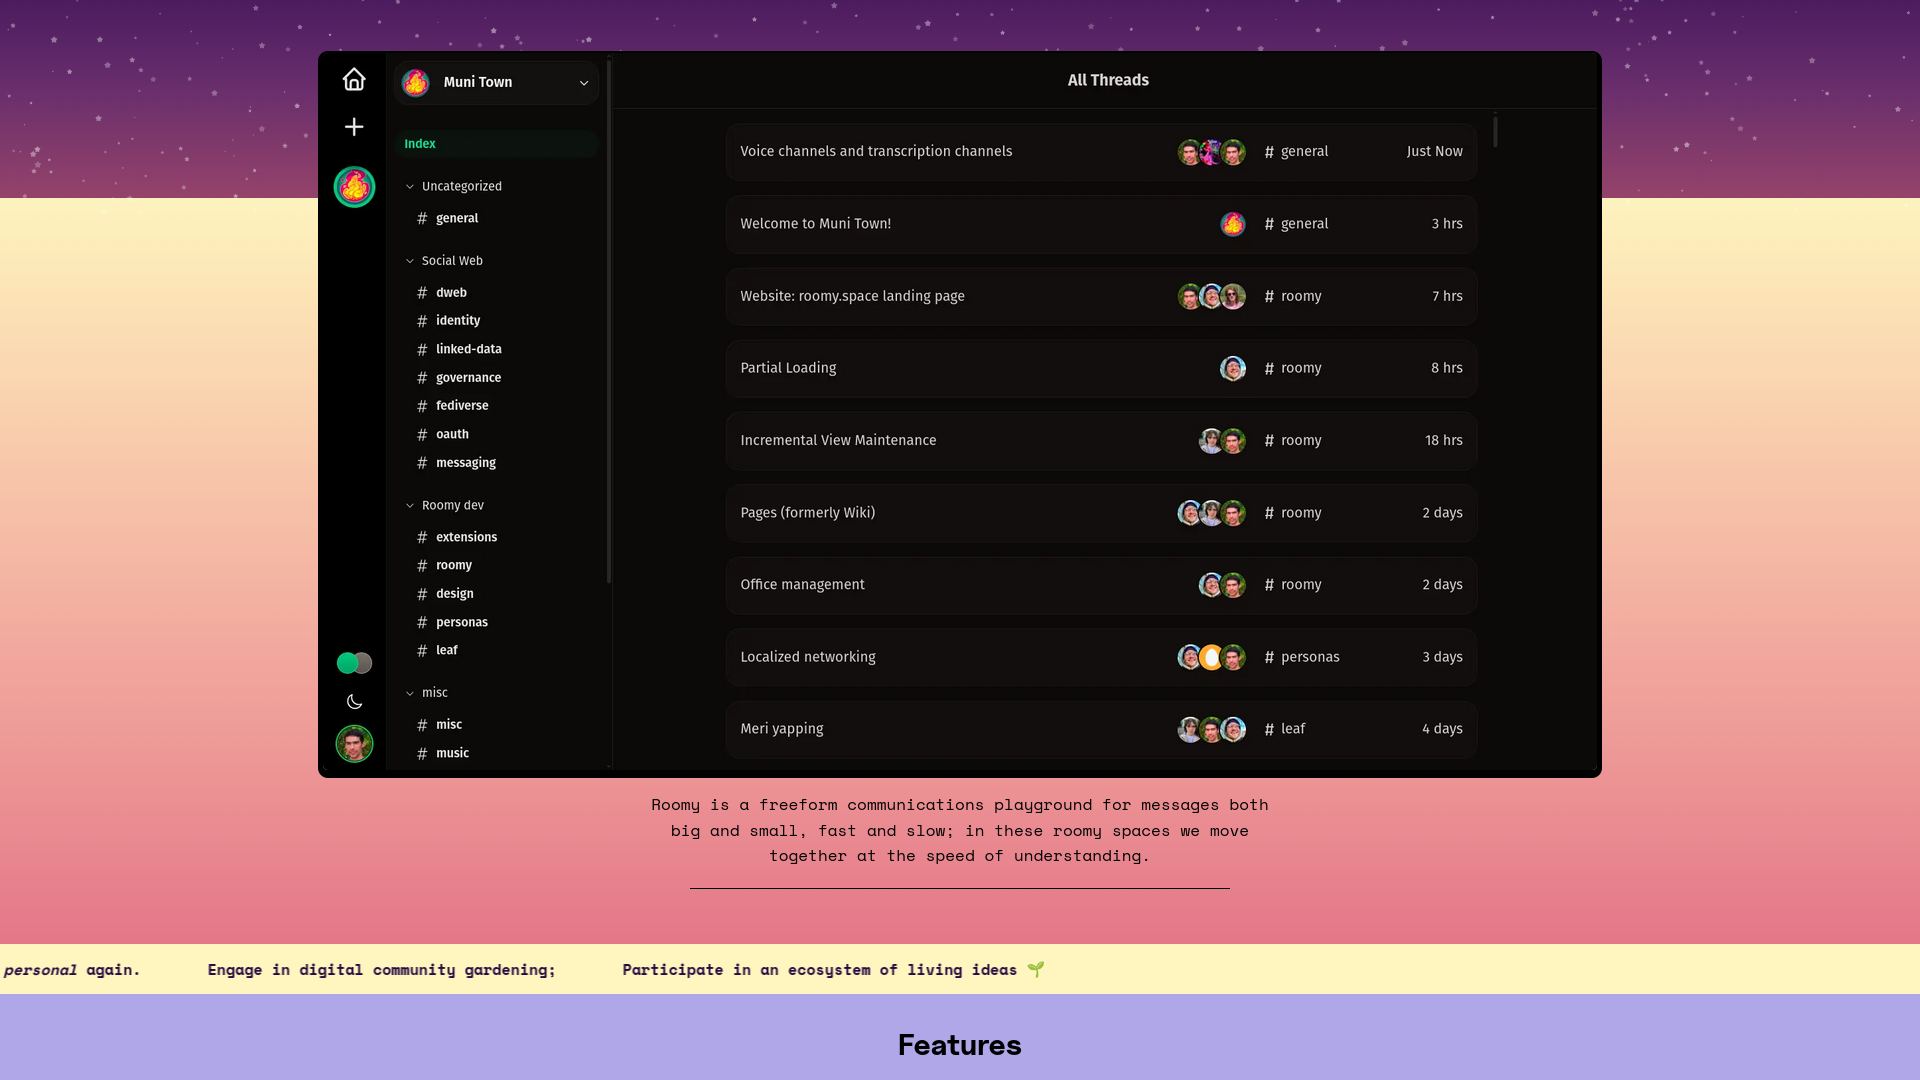The image size is (1920, 1080).
Task: Toggle the green switch above moon icon
Action: coord(354,663)
